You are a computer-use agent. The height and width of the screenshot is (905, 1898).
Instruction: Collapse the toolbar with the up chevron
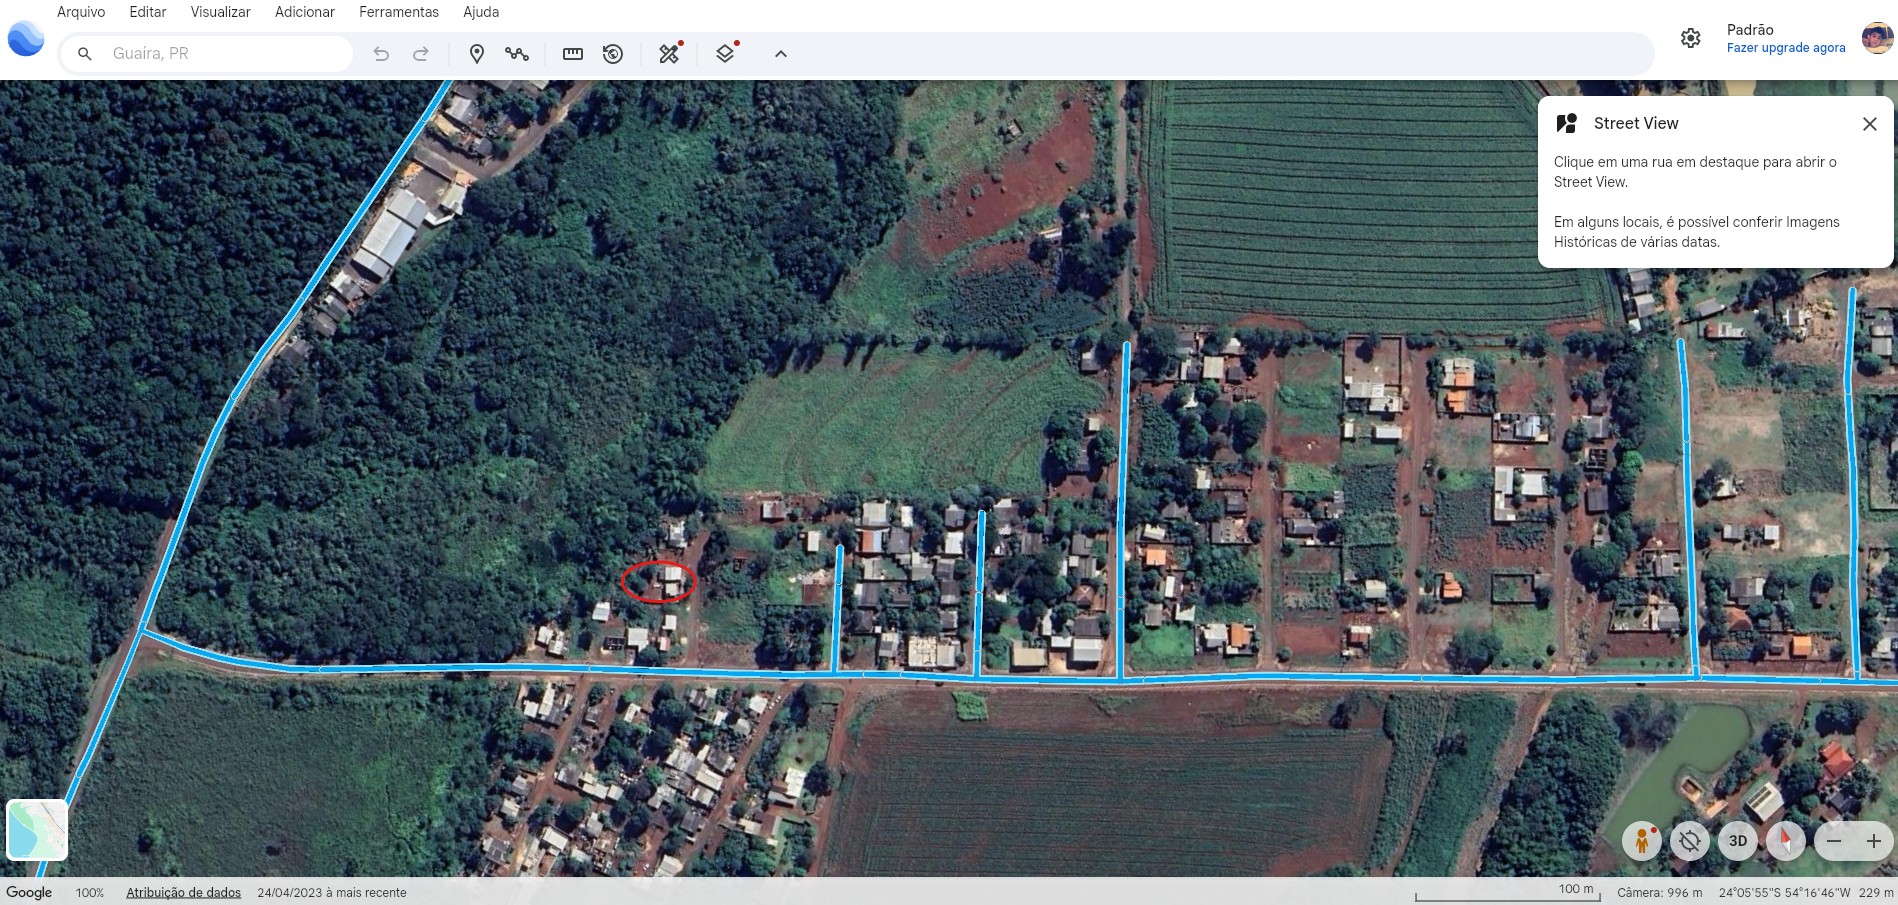781,54
